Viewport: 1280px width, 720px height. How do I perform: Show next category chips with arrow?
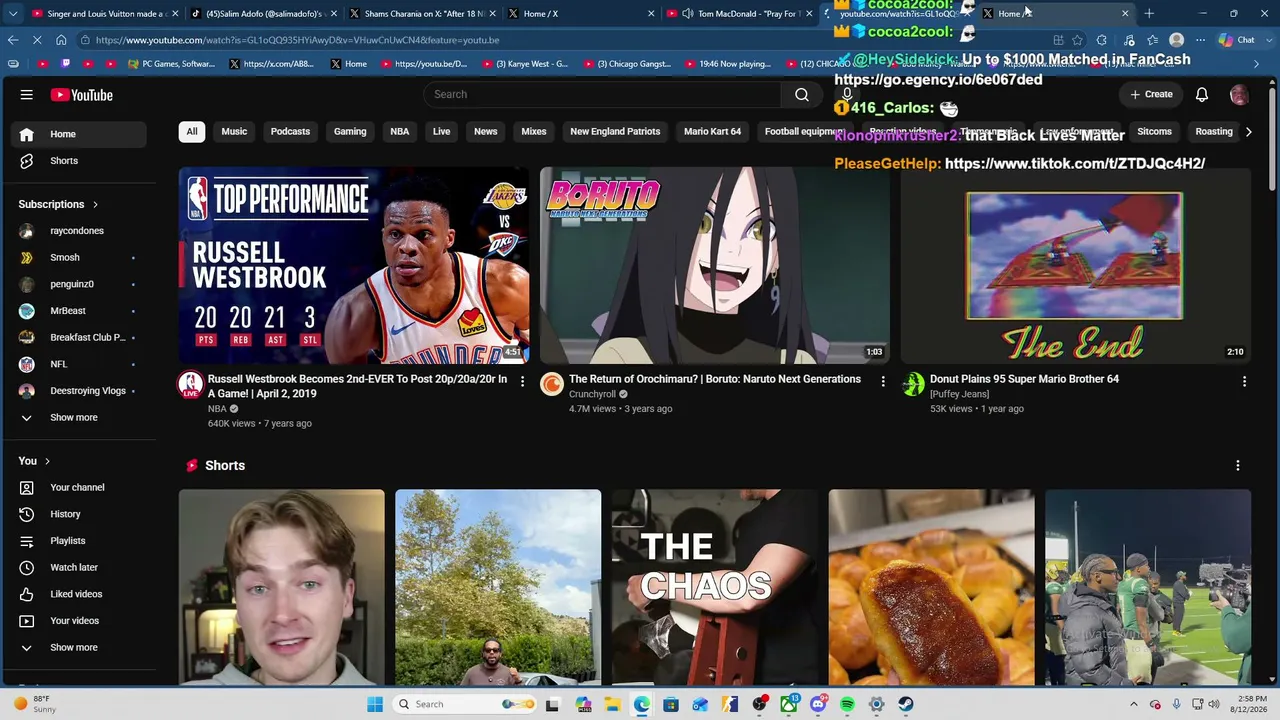click(x=1248, y=132)
